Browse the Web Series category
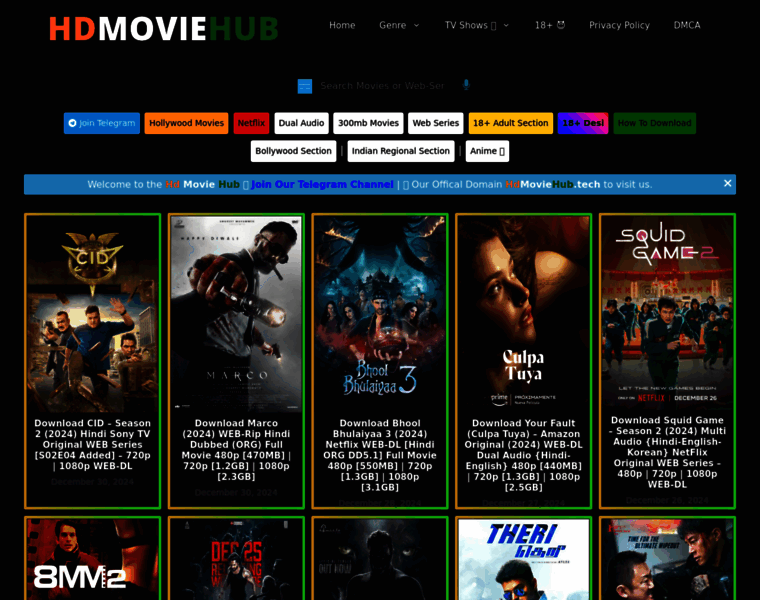This screenshot has height=600, width=760. (x=436, y=123)
